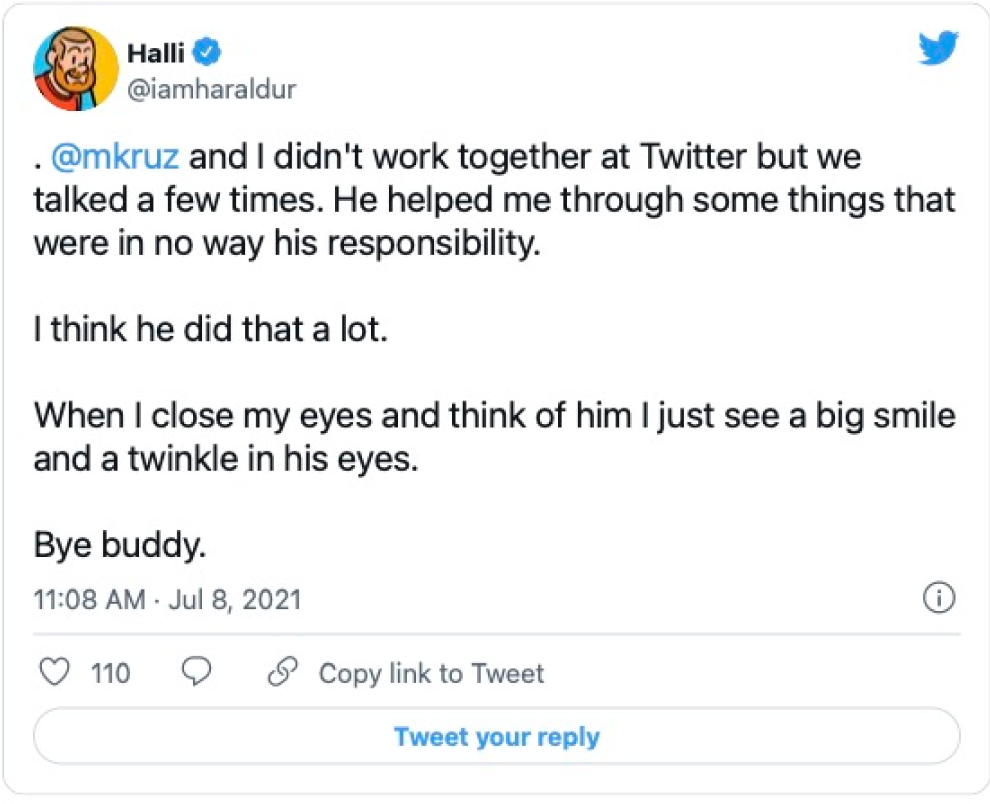The image size is (990, 804).
Task: Open the info circle icon
Action: pos(938,599)
